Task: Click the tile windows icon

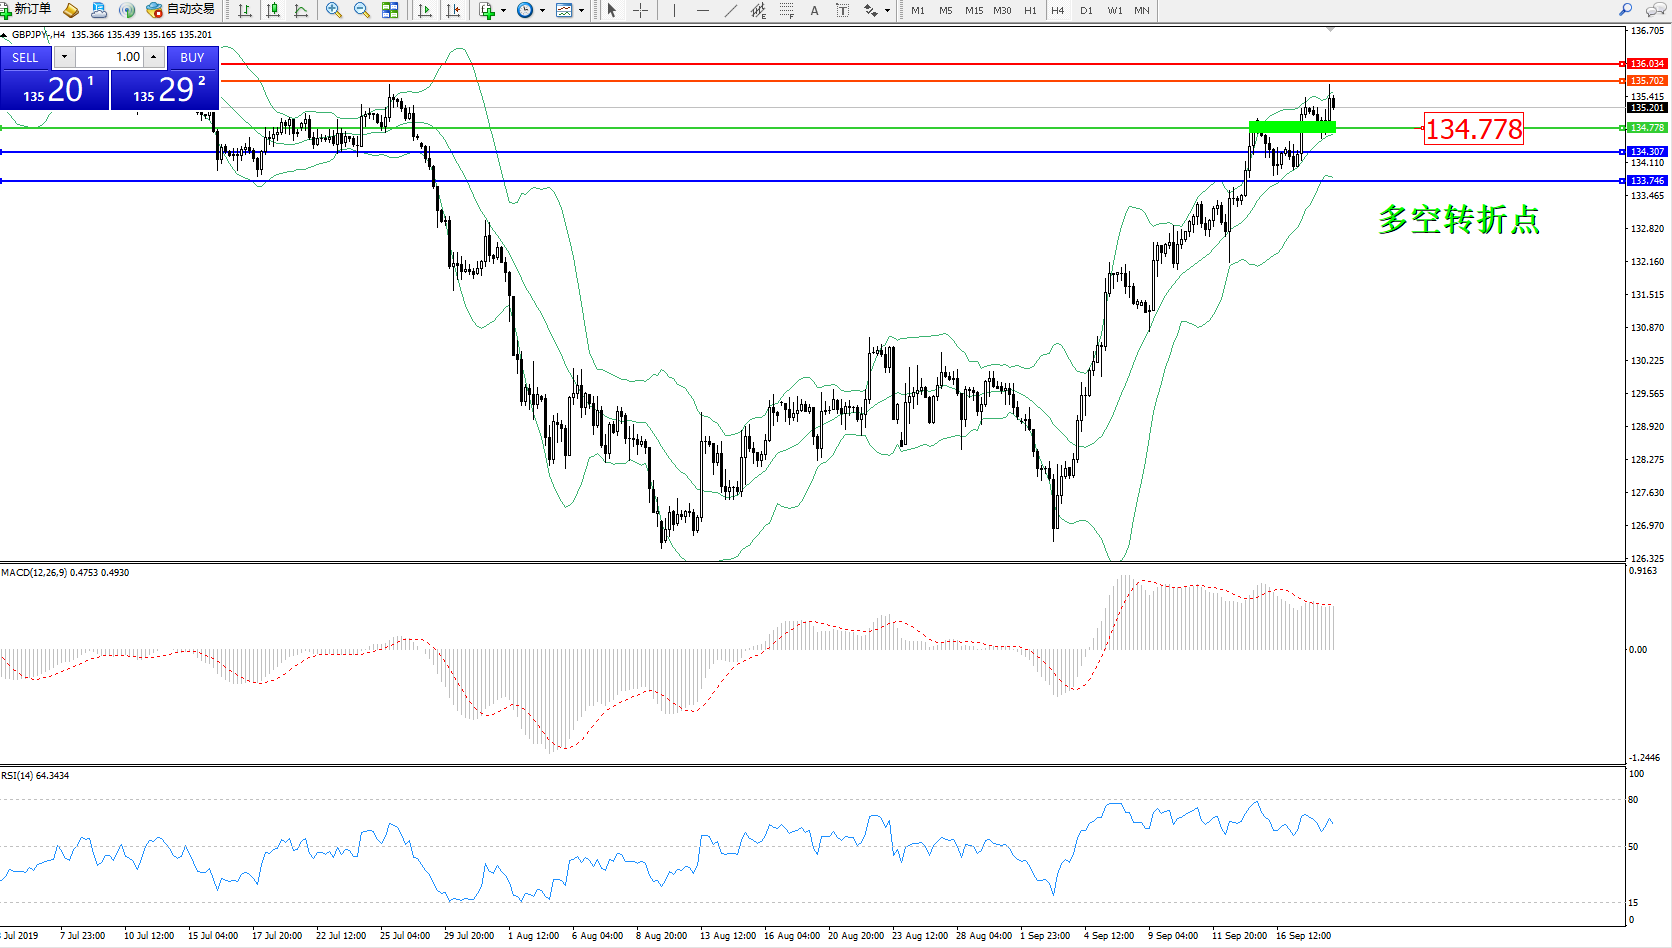Action: (390, 10)
